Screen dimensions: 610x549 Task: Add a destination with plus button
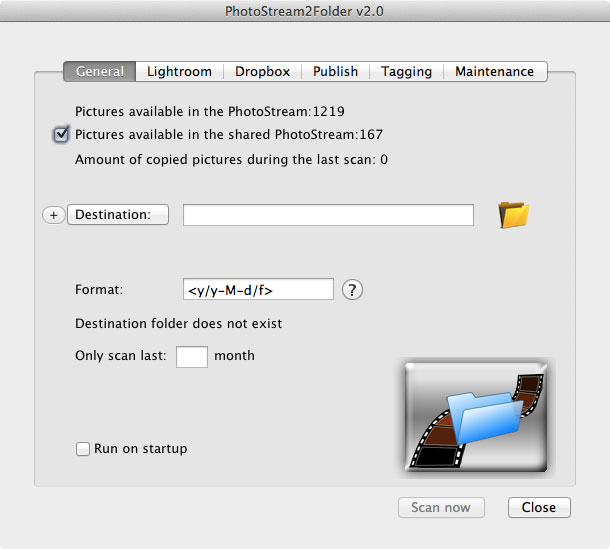[x=54, y=215]
